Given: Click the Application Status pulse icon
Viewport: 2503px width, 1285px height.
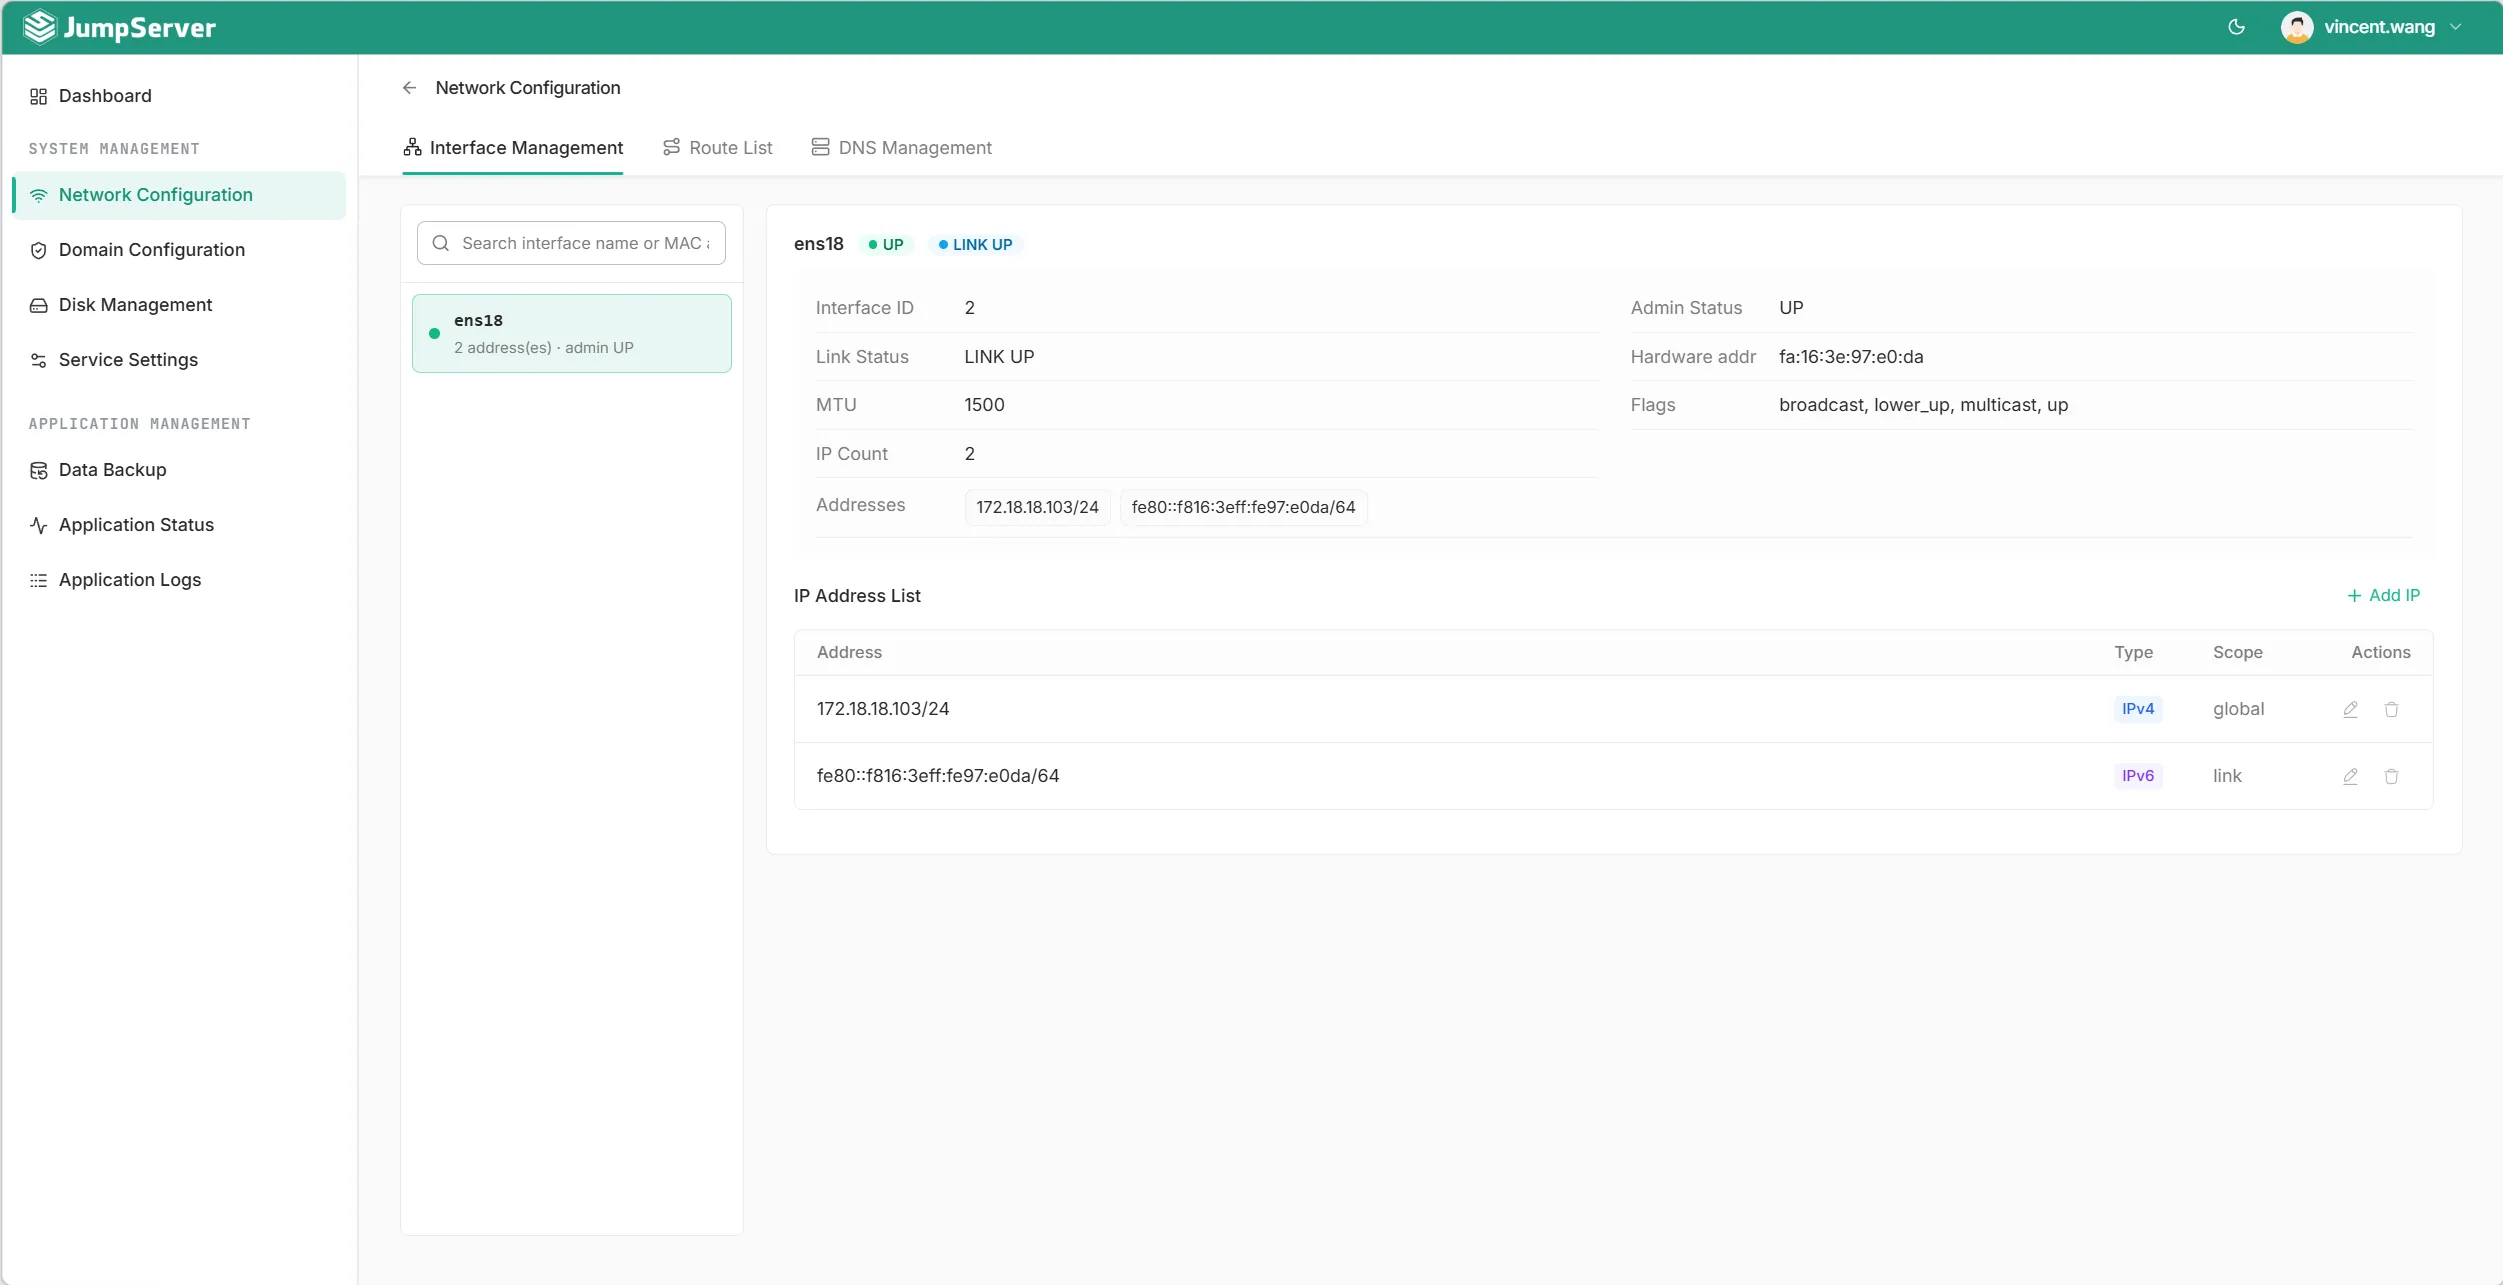Looking at the screenshot, I should tap(38, 525).
